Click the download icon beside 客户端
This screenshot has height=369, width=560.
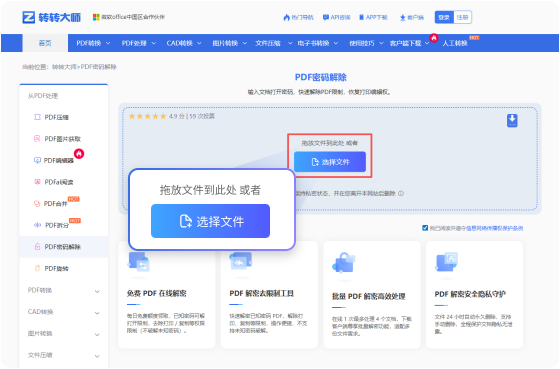(x=402, y=18)
